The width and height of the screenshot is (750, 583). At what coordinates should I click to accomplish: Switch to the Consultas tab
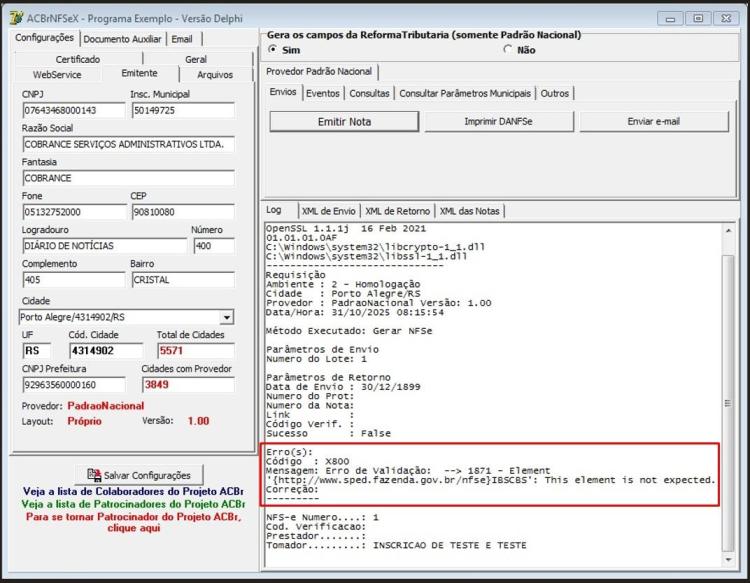pos(369,93)
